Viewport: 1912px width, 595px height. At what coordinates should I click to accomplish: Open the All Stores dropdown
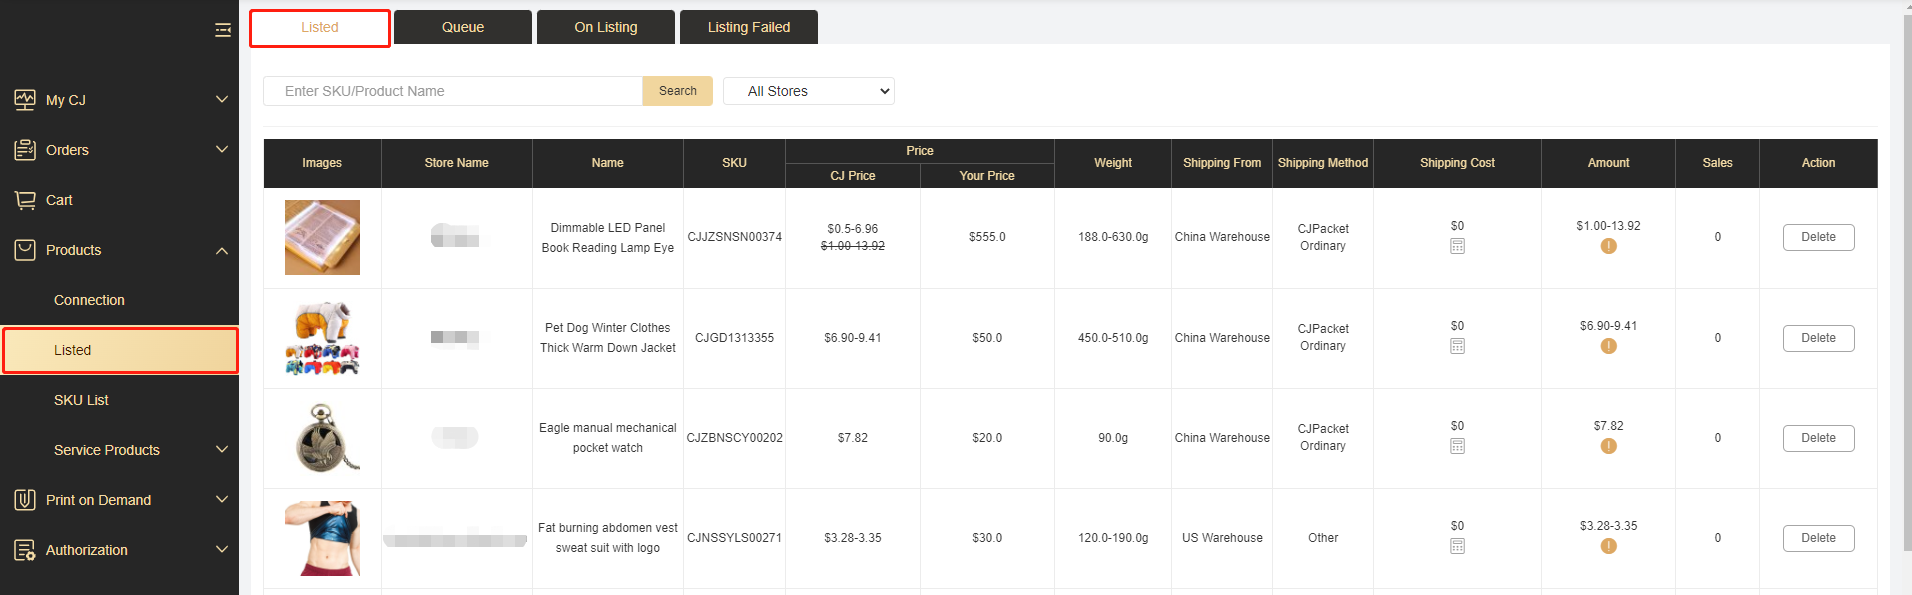click(x=808, y=91)
